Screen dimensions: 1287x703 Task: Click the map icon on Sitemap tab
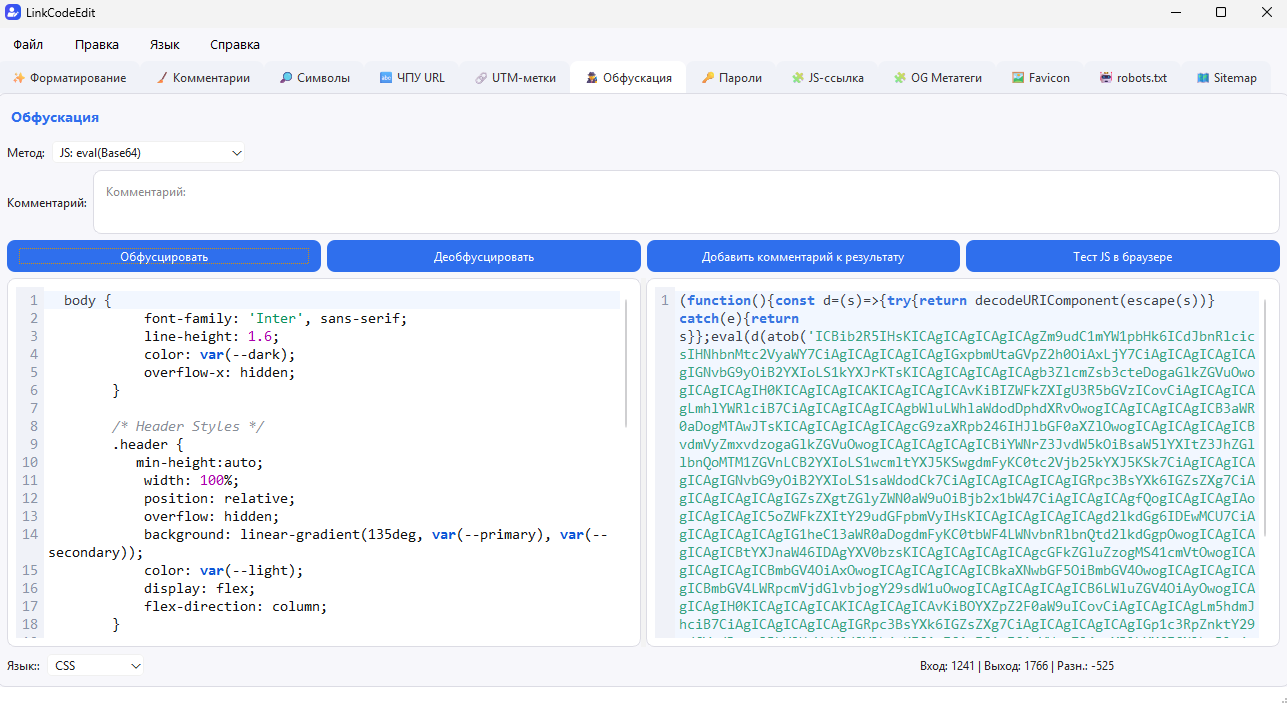tap(1203, 78)
